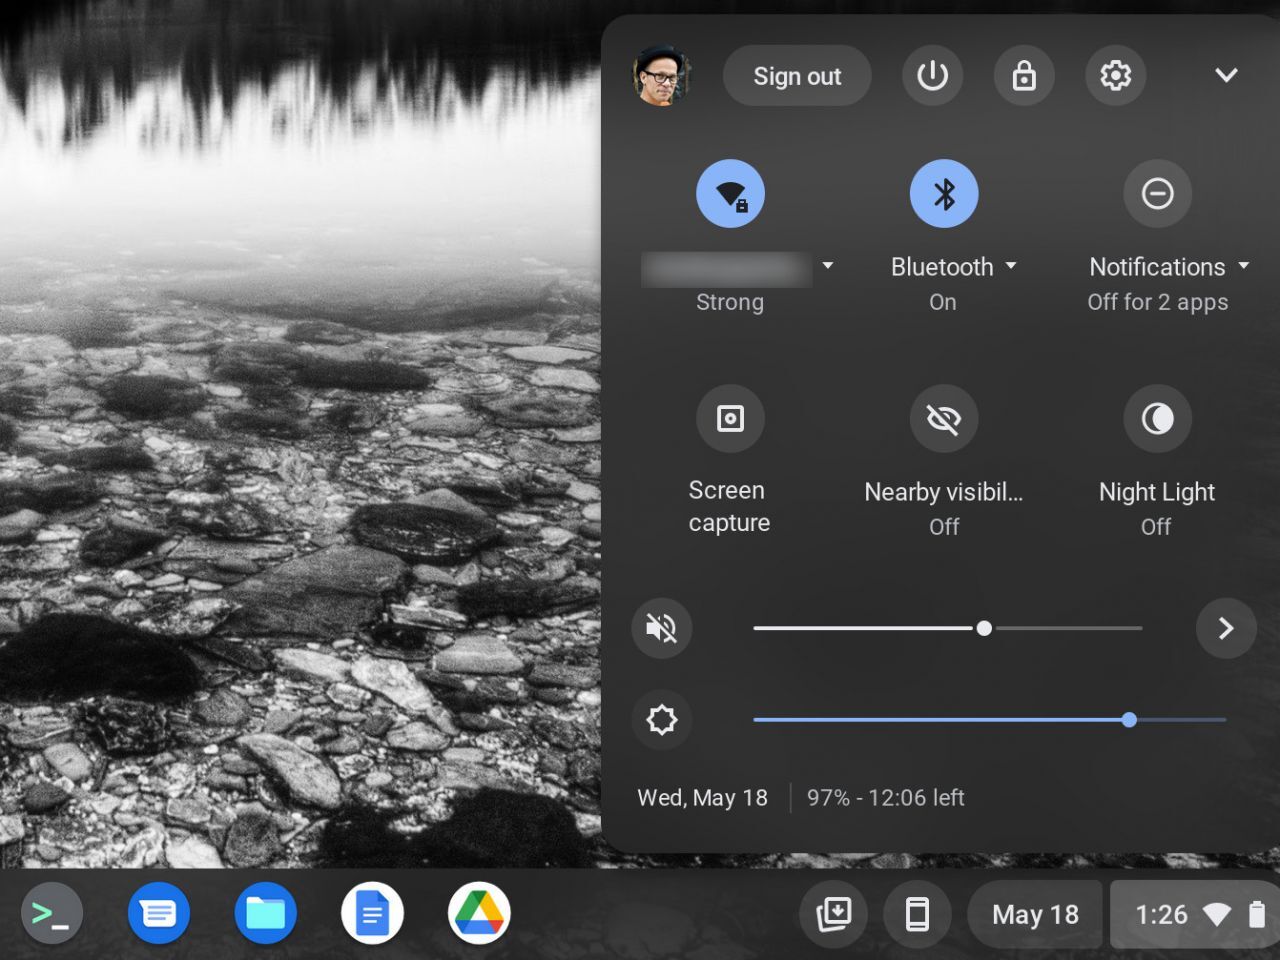Open Settings via the gear icon
Screen dimensions: 1280x960
click(1115, 75)
